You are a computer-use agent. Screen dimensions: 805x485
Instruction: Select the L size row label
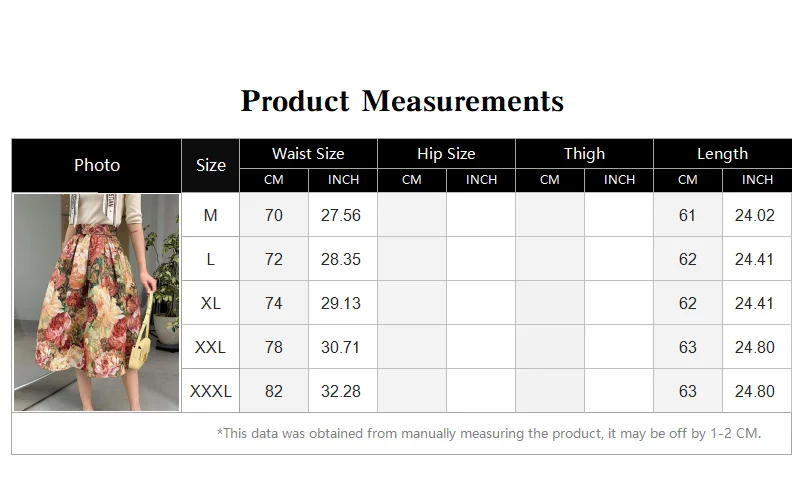(x=210, y=259)
